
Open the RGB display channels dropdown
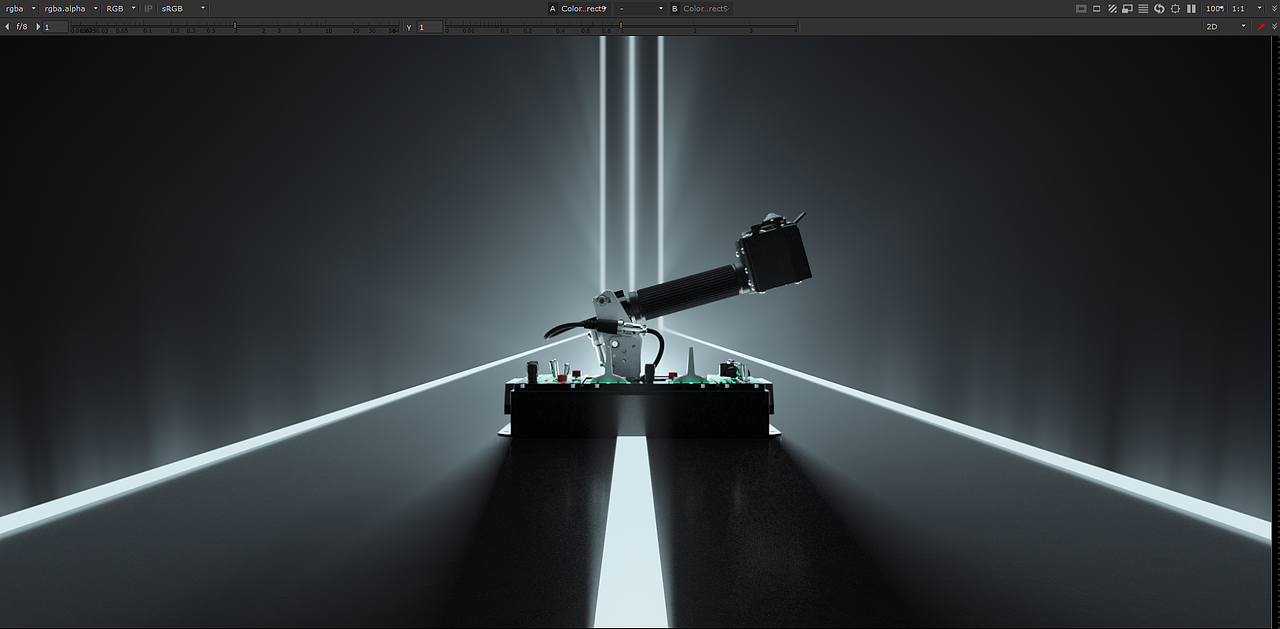[x=120, y=8]
